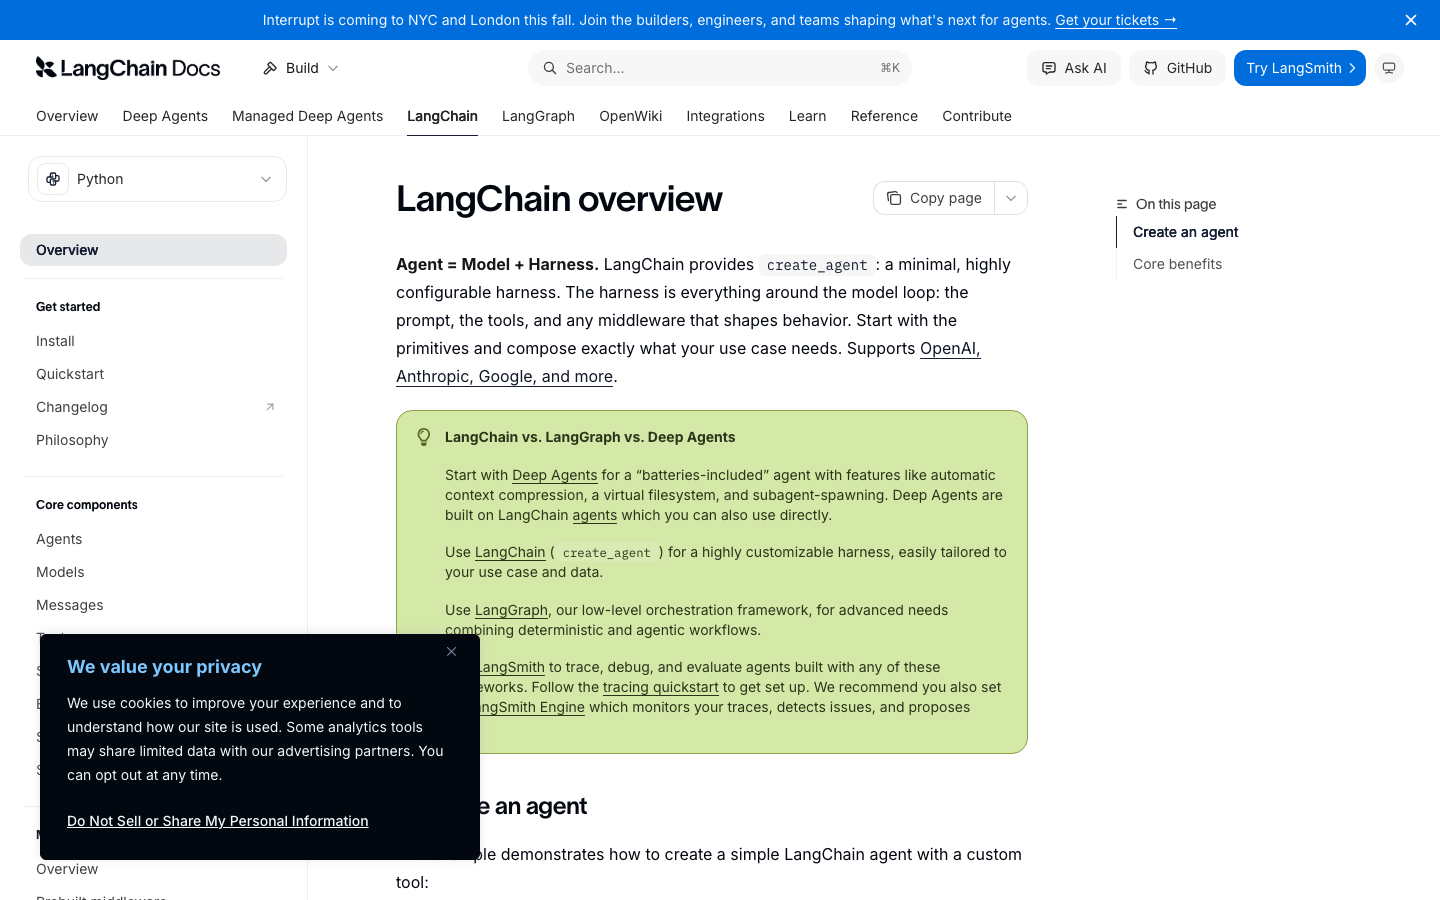
Task: Select the LangChain tab
Action: tap(442, 116)
